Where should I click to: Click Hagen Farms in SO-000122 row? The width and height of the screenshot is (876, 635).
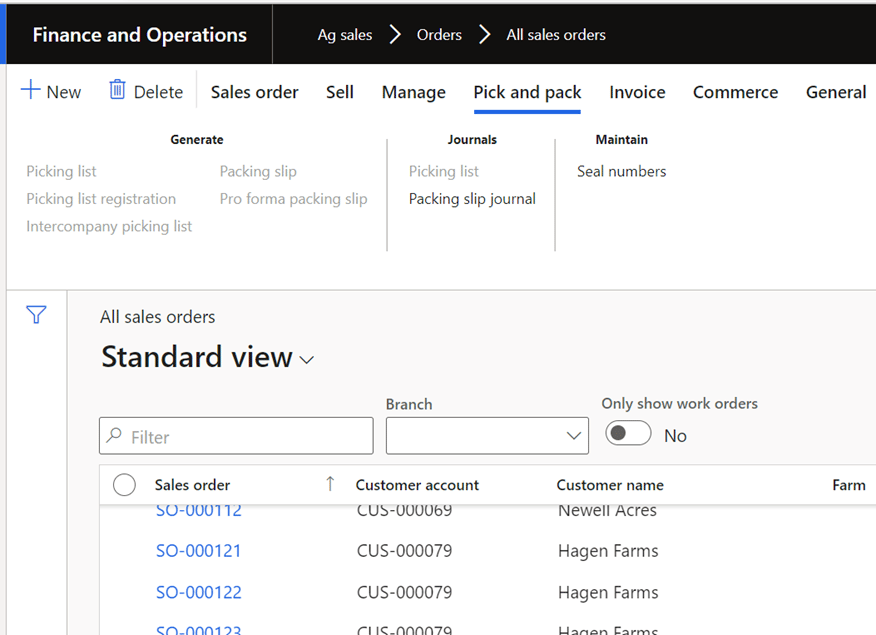pyautogui.click(x=608, y=592)
